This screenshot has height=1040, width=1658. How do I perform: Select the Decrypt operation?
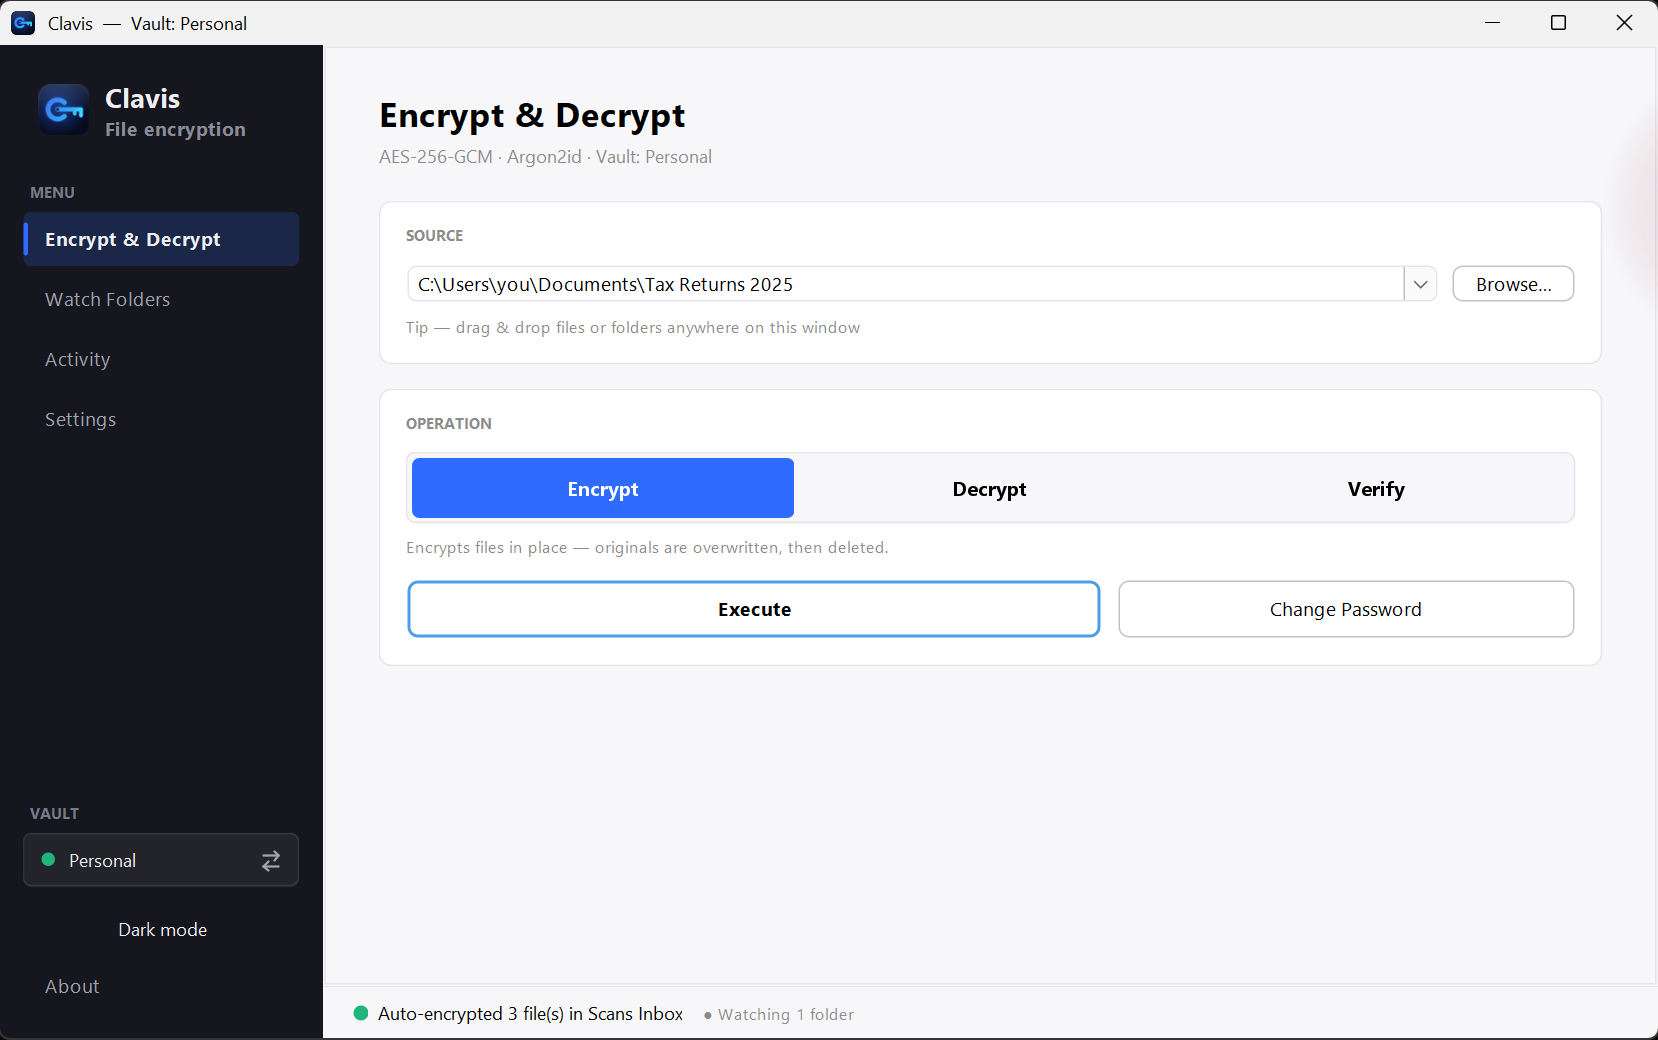point(989,488)
